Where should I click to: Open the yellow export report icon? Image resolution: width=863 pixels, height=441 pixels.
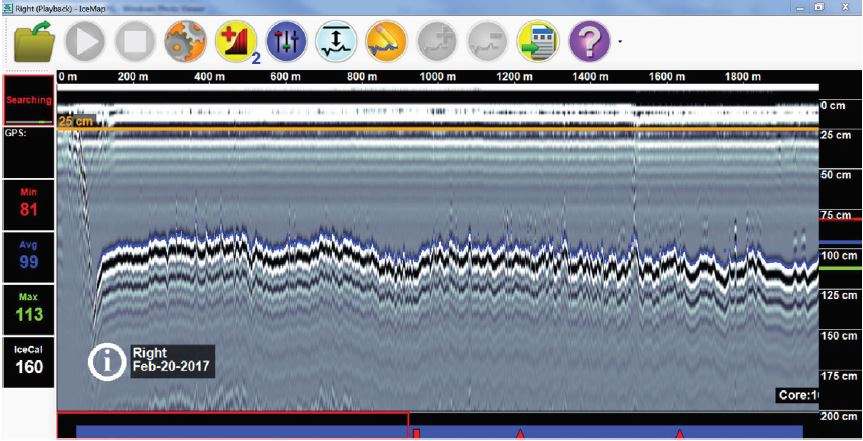[538, 42]
